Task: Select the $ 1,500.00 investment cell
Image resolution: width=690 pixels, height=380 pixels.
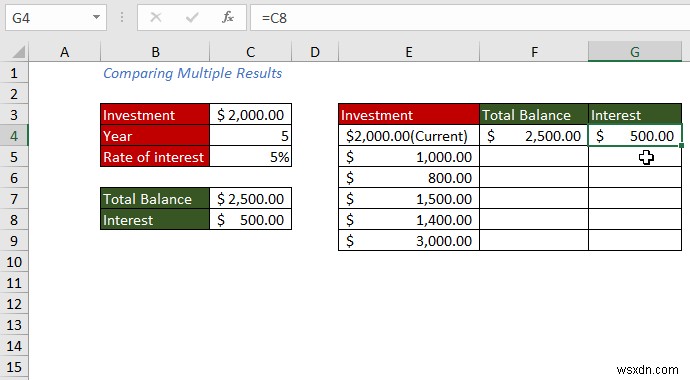Action: click(409, 199)
